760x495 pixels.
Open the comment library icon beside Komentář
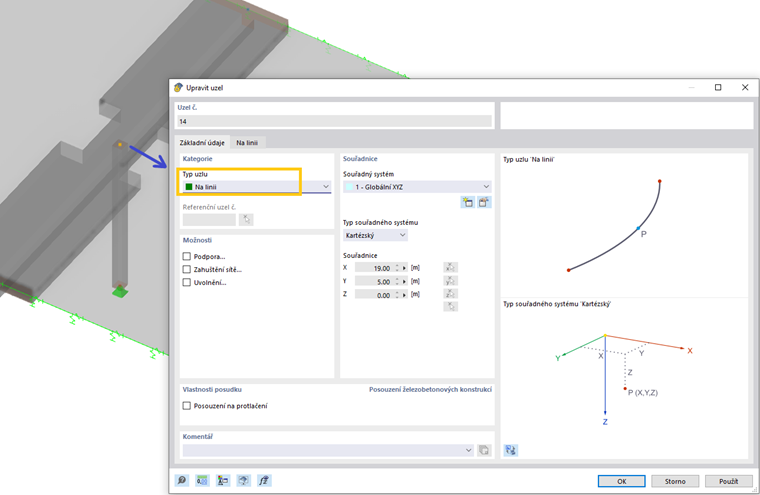click(x=484, y=450)
